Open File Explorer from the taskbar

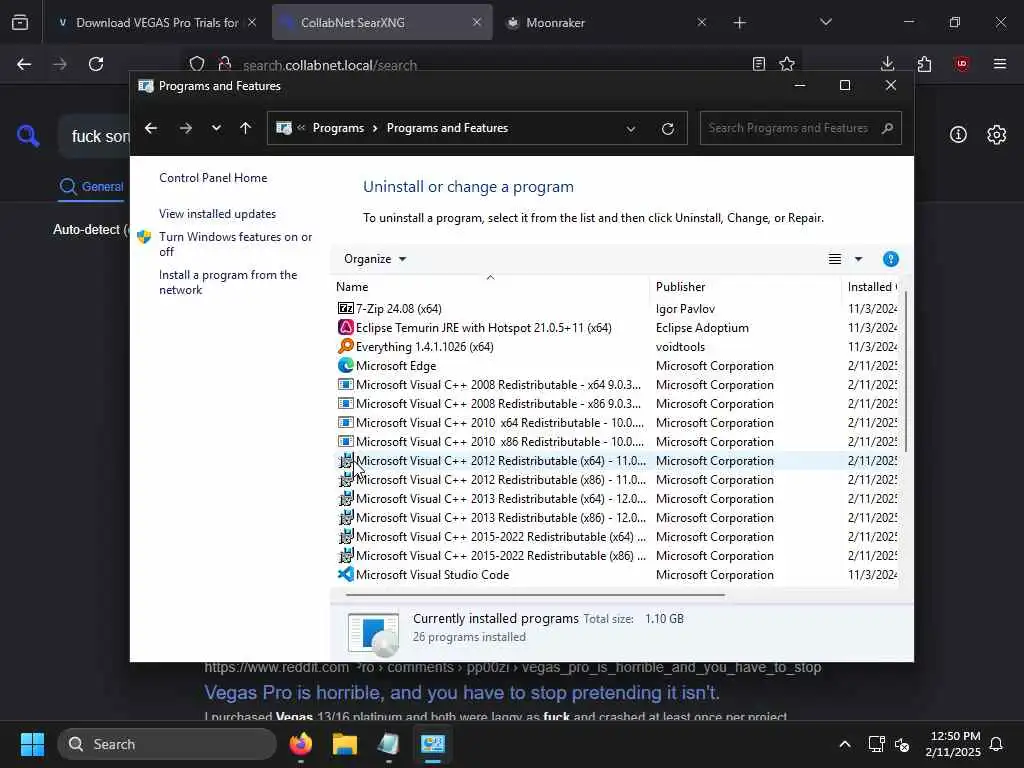tap(344, 744)
